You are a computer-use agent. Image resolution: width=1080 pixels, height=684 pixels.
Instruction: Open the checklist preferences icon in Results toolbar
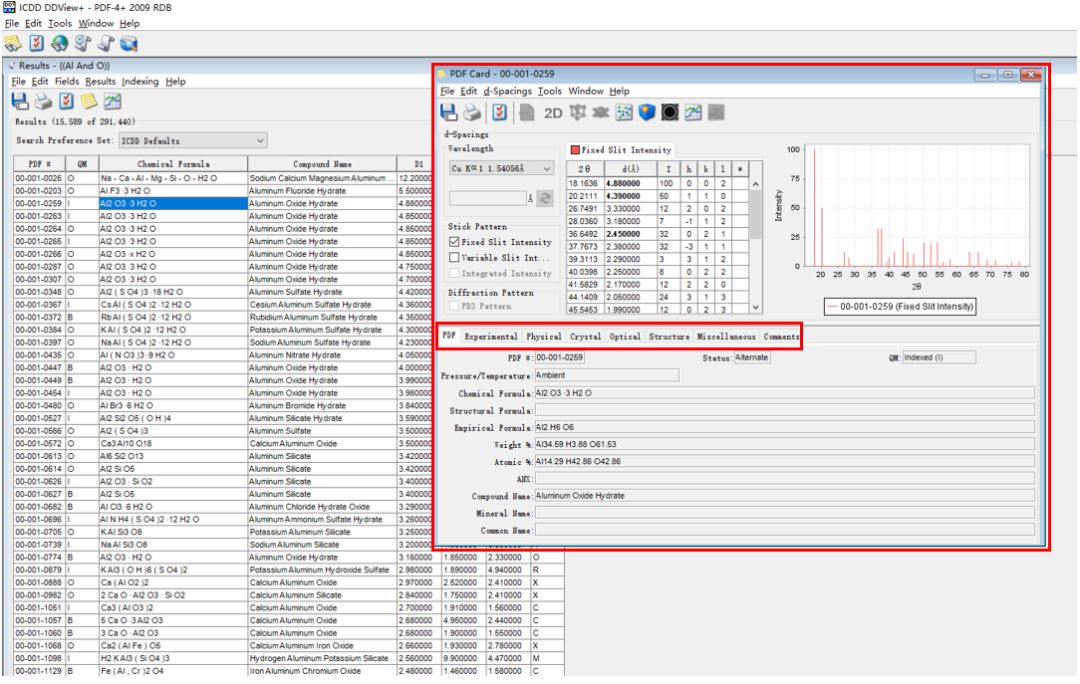[x=66, y=101]
